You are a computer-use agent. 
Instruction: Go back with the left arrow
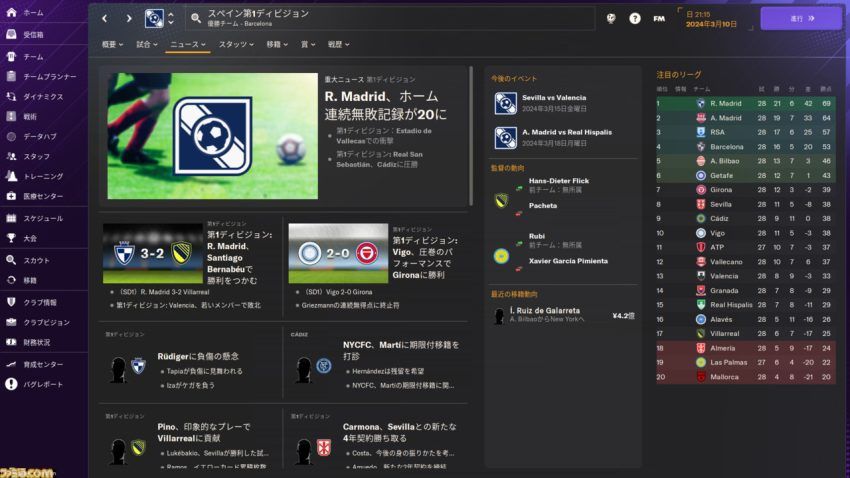pos(105,18)
